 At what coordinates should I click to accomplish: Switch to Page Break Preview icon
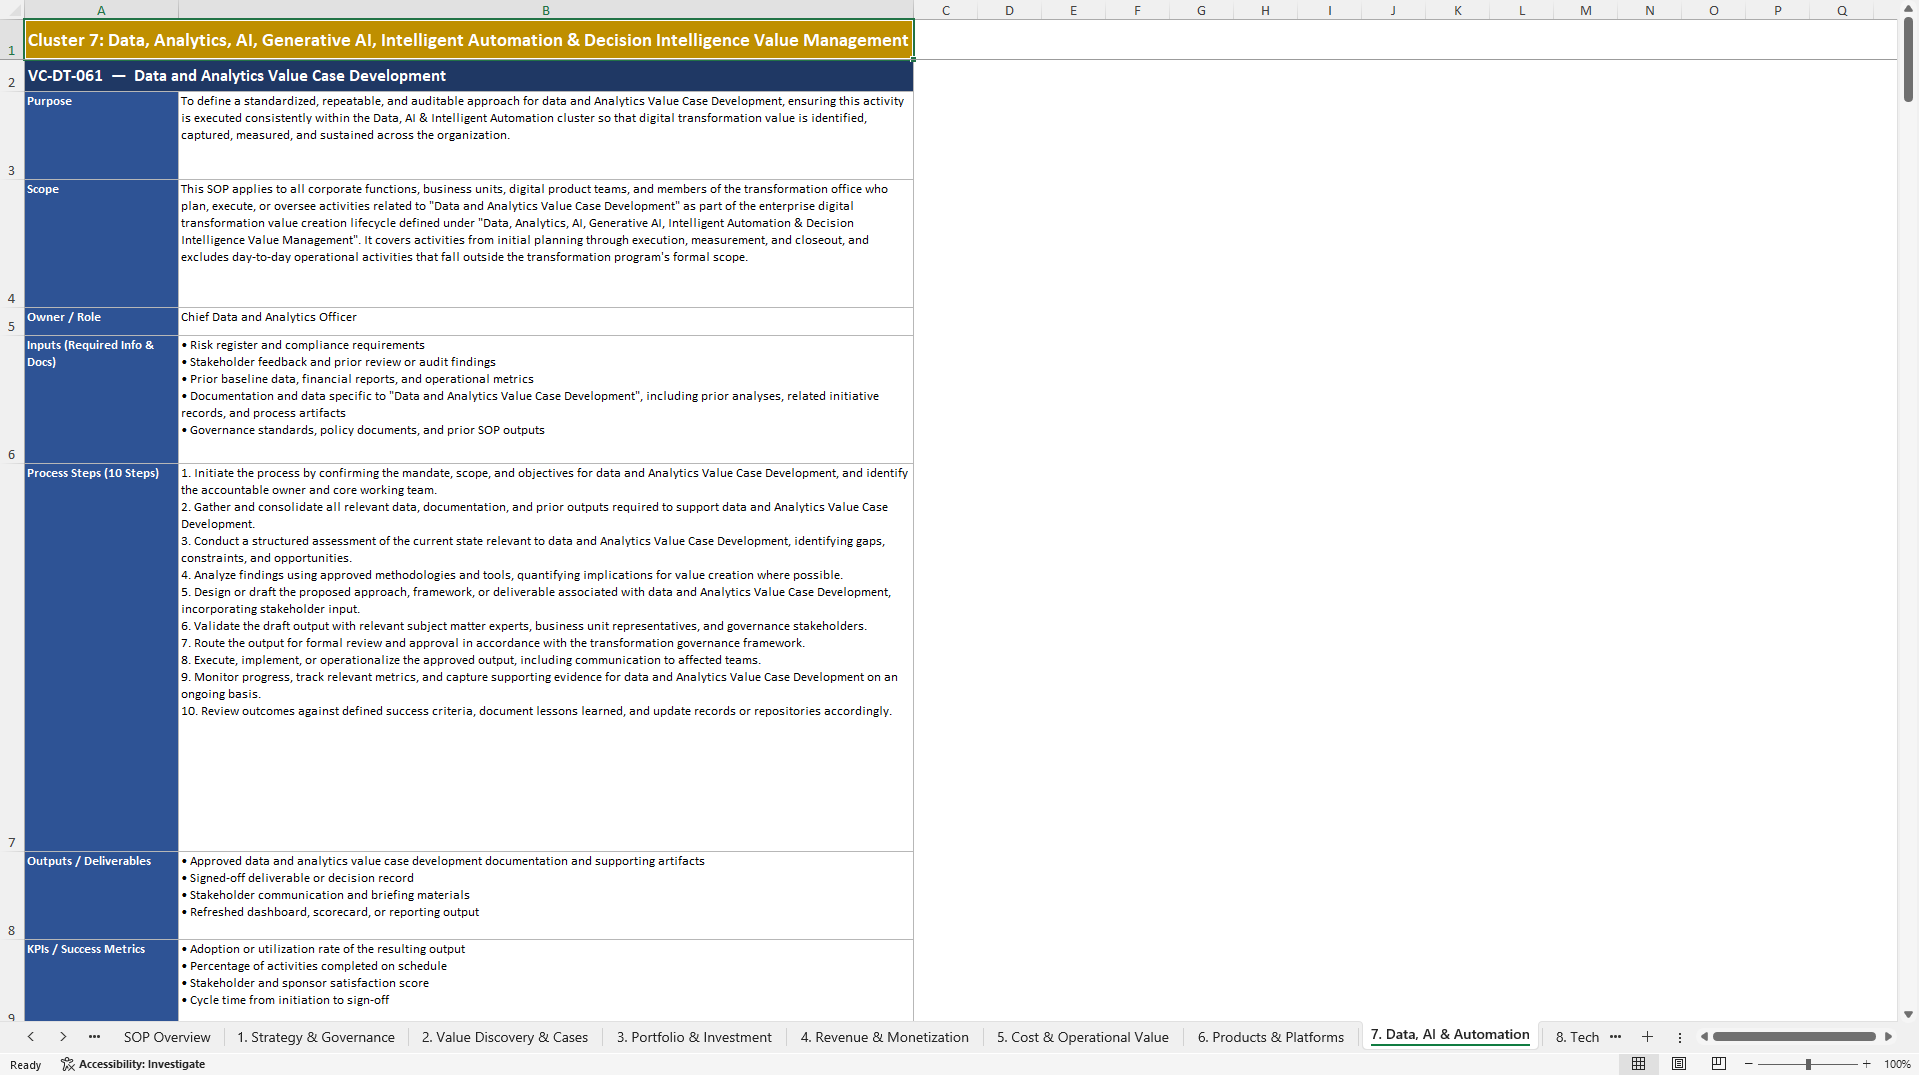1719,1064
